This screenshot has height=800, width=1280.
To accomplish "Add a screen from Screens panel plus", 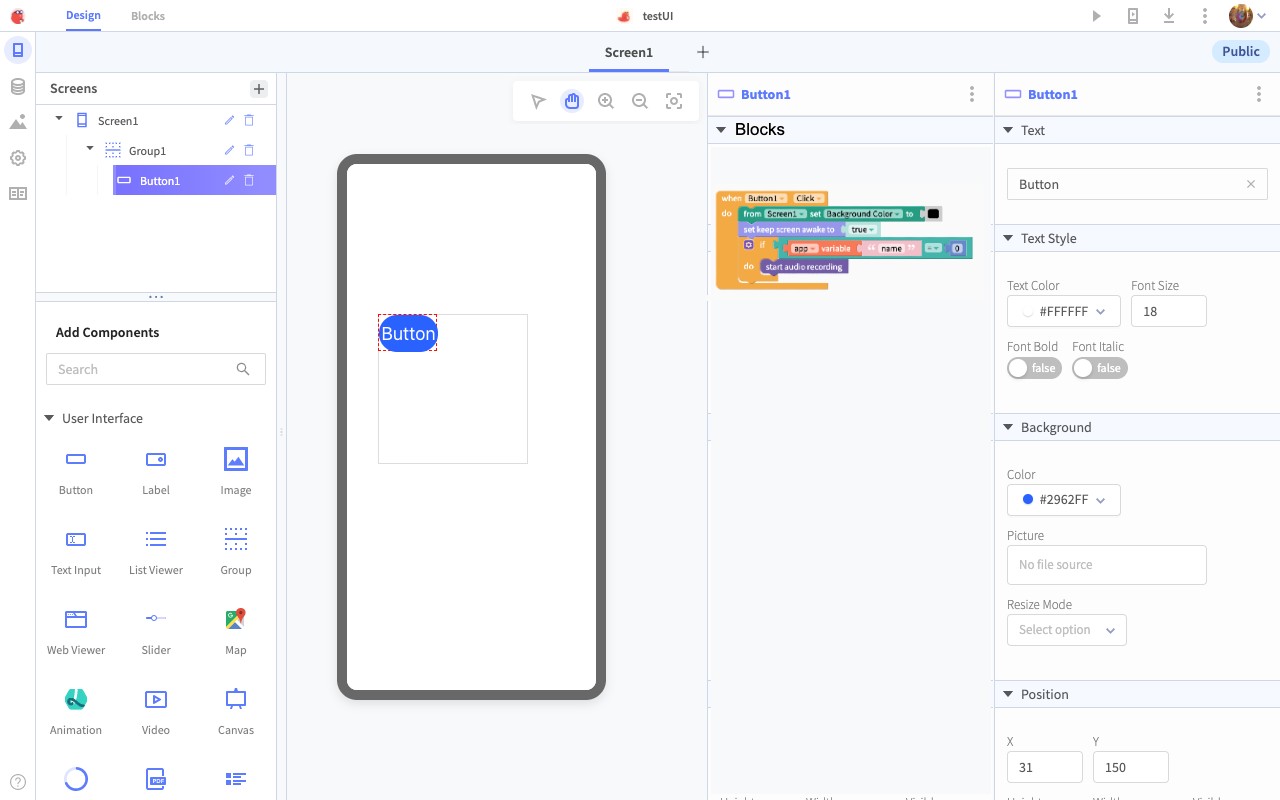I will [x=259, y=89].
